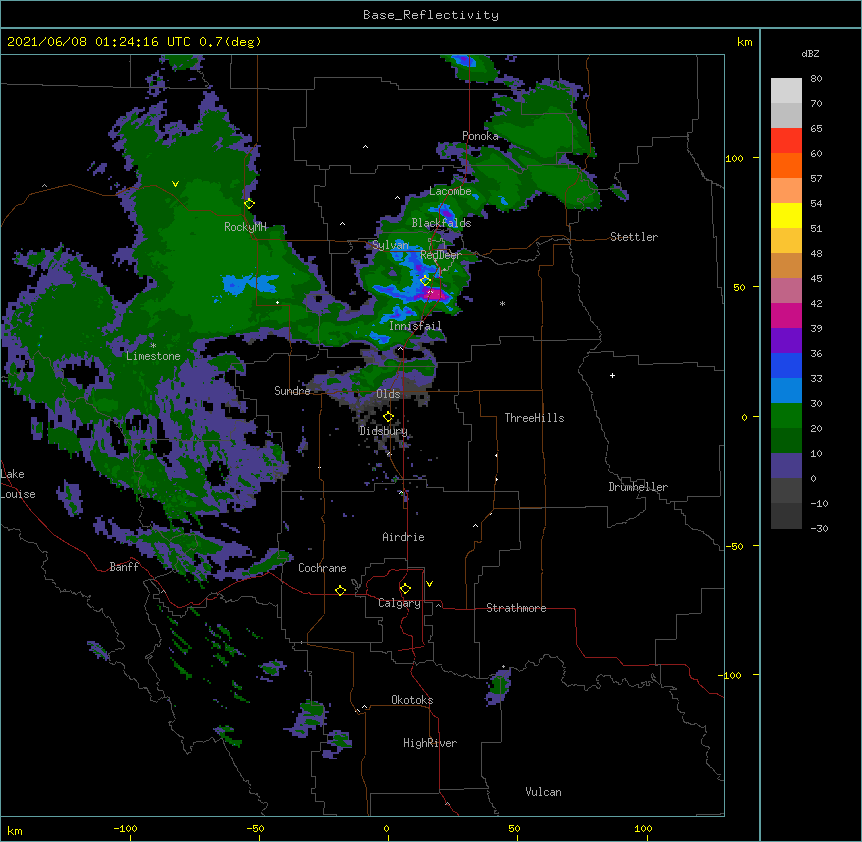Click the -50 tick on right axis
The height and width of the screenshot is (842, 862).
(x=734, y=546)
